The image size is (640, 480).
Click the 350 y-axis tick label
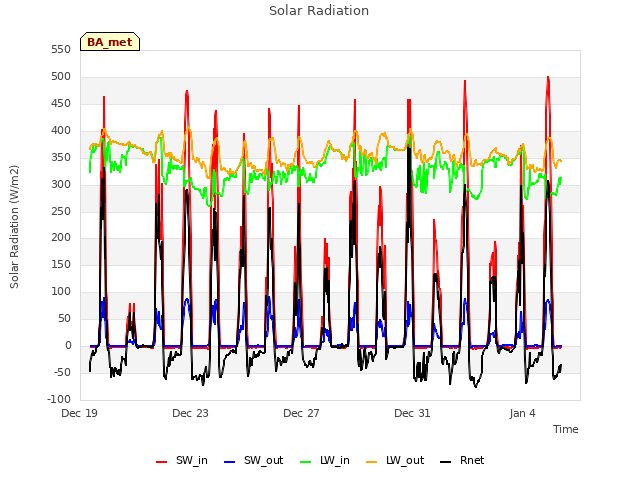pyautogui.click(x=61, y=157)
